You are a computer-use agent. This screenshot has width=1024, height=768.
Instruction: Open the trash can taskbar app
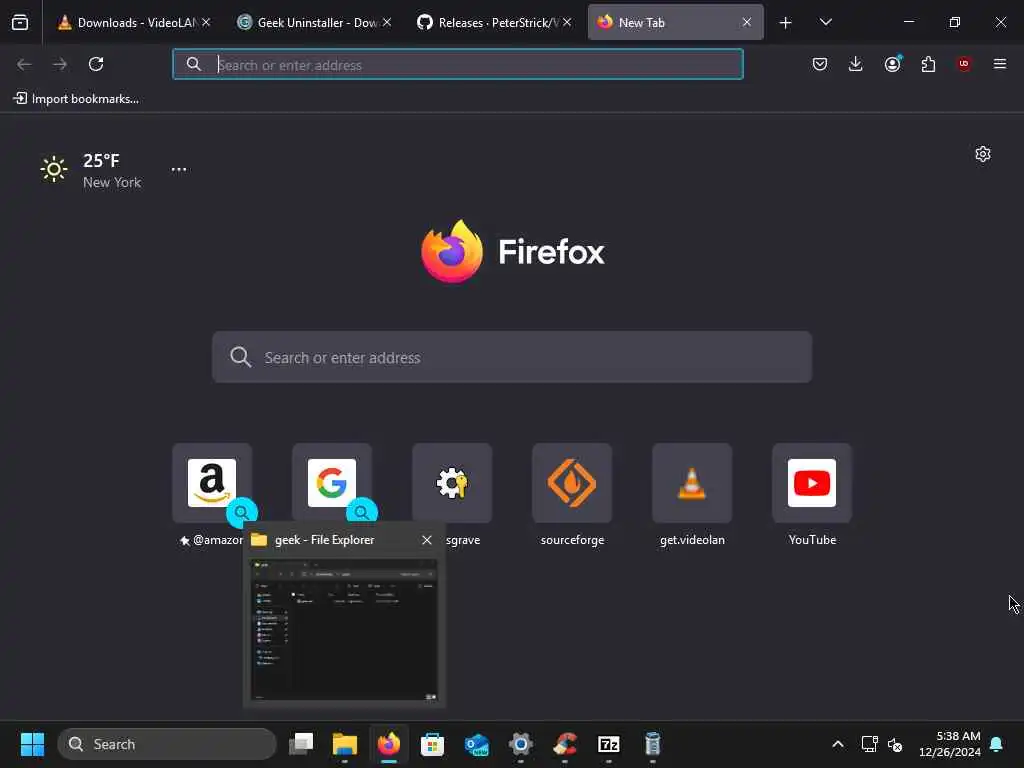pos(652,744)
